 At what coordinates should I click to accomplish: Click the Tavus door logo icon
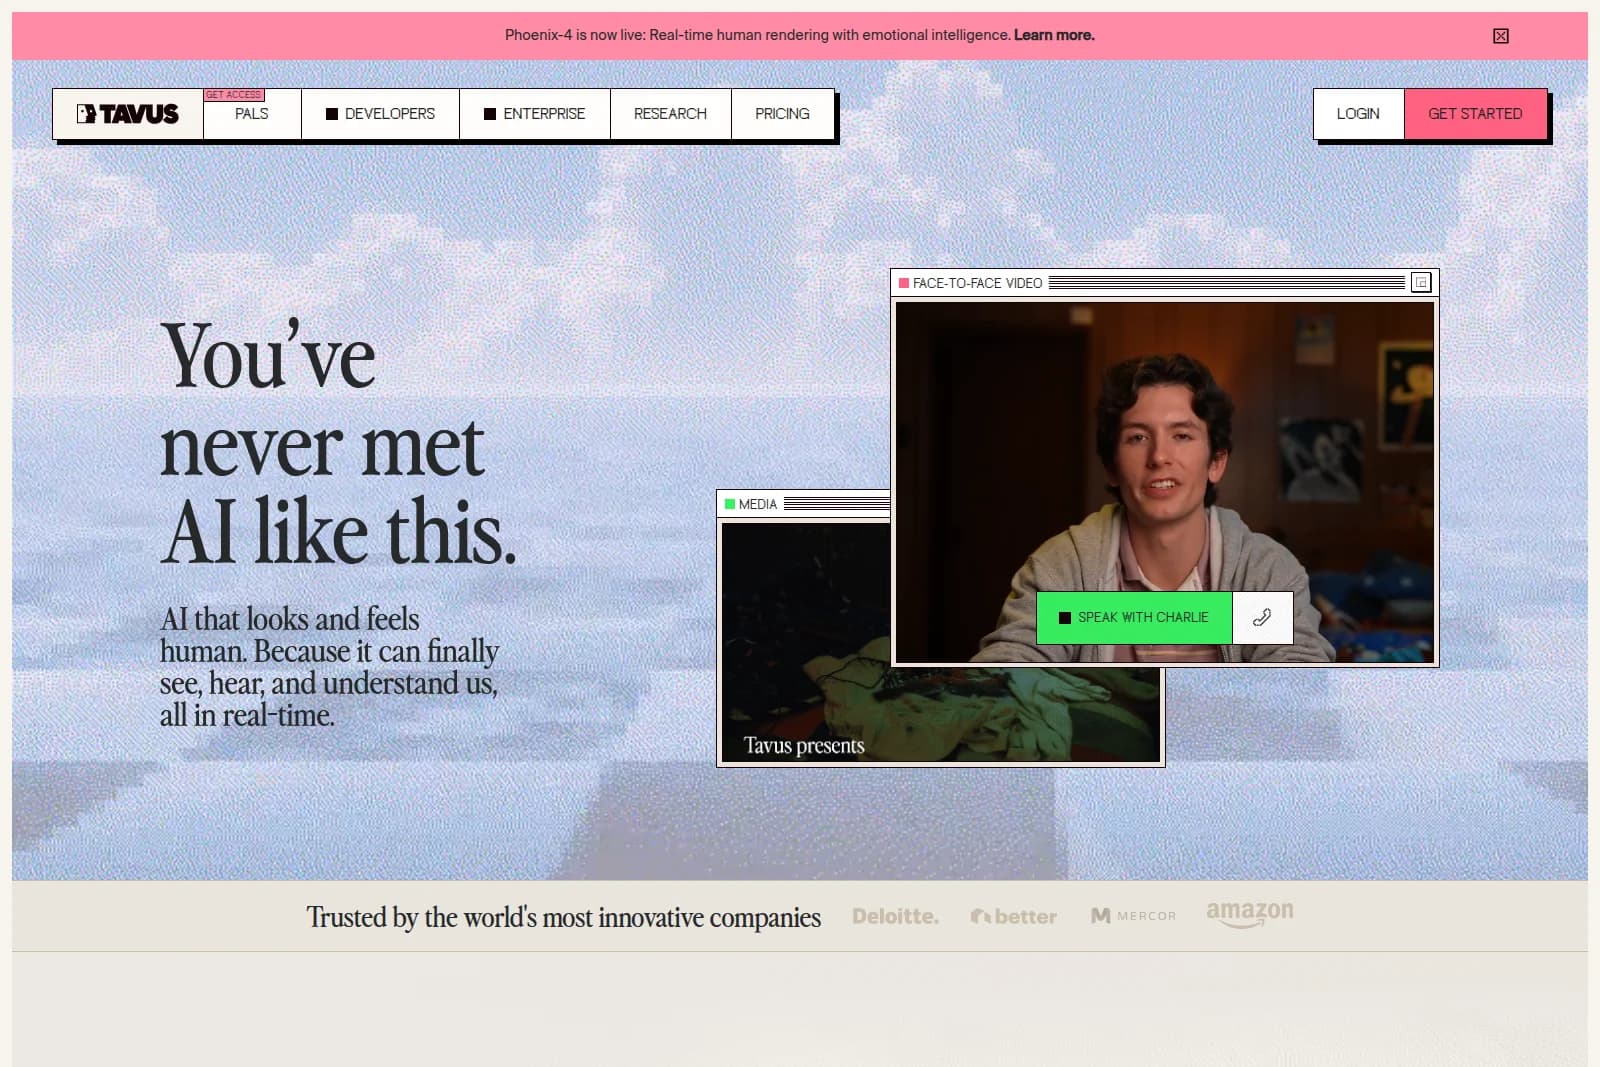(x=85, y=113)
